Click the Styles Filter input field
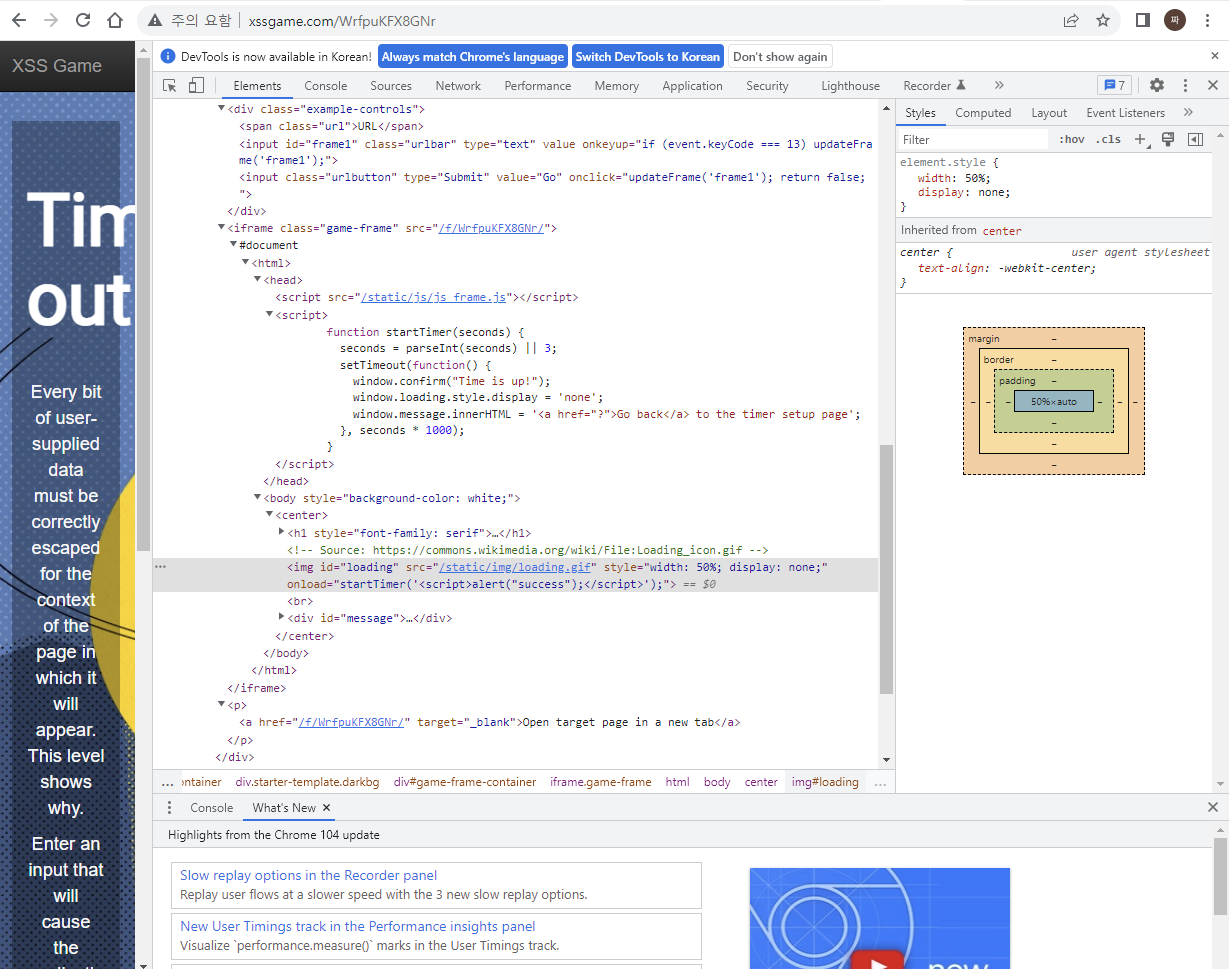Viewport: 1229px width, 969px height. pyautogui.click(x=973, y=140)
